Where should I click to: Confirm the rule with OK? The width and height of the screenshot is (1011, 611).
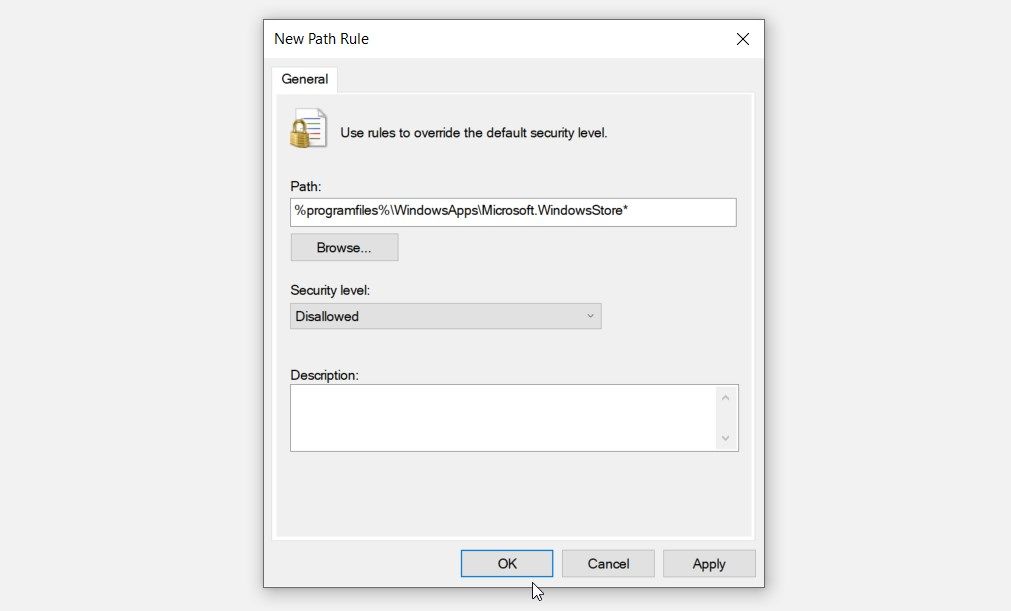(507, 564)
